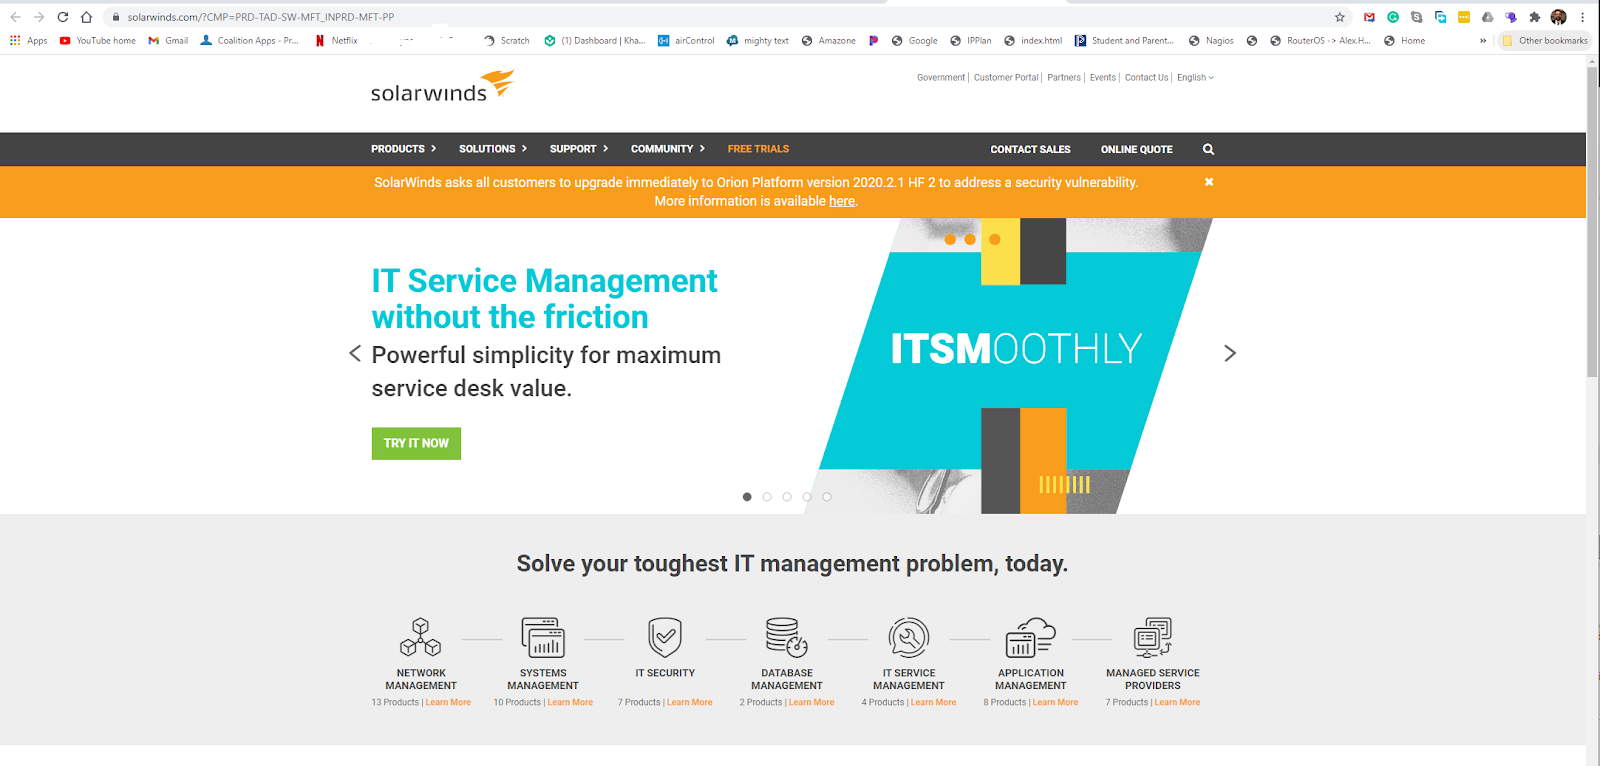Screen dimensions: 1600x766
Task: Click the Try It Now button
Action: (416, 443)
